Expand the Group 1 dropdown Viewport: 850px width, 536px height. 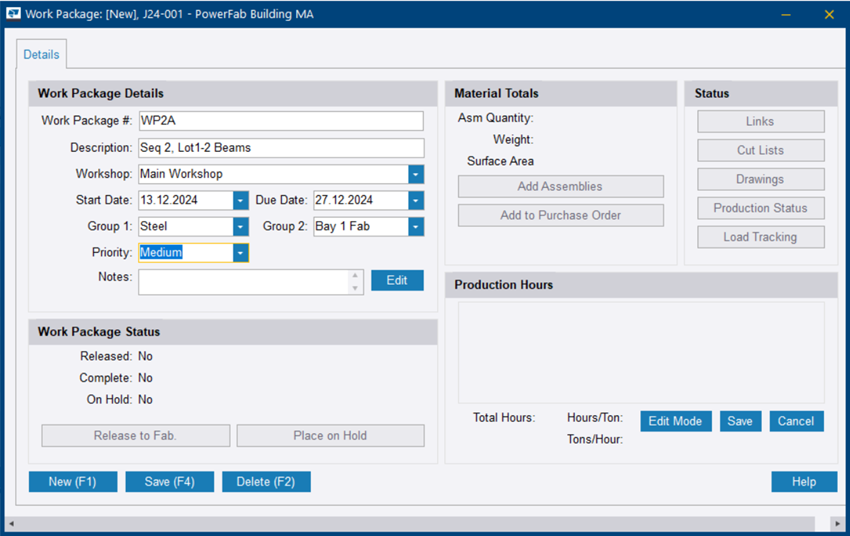241,227
